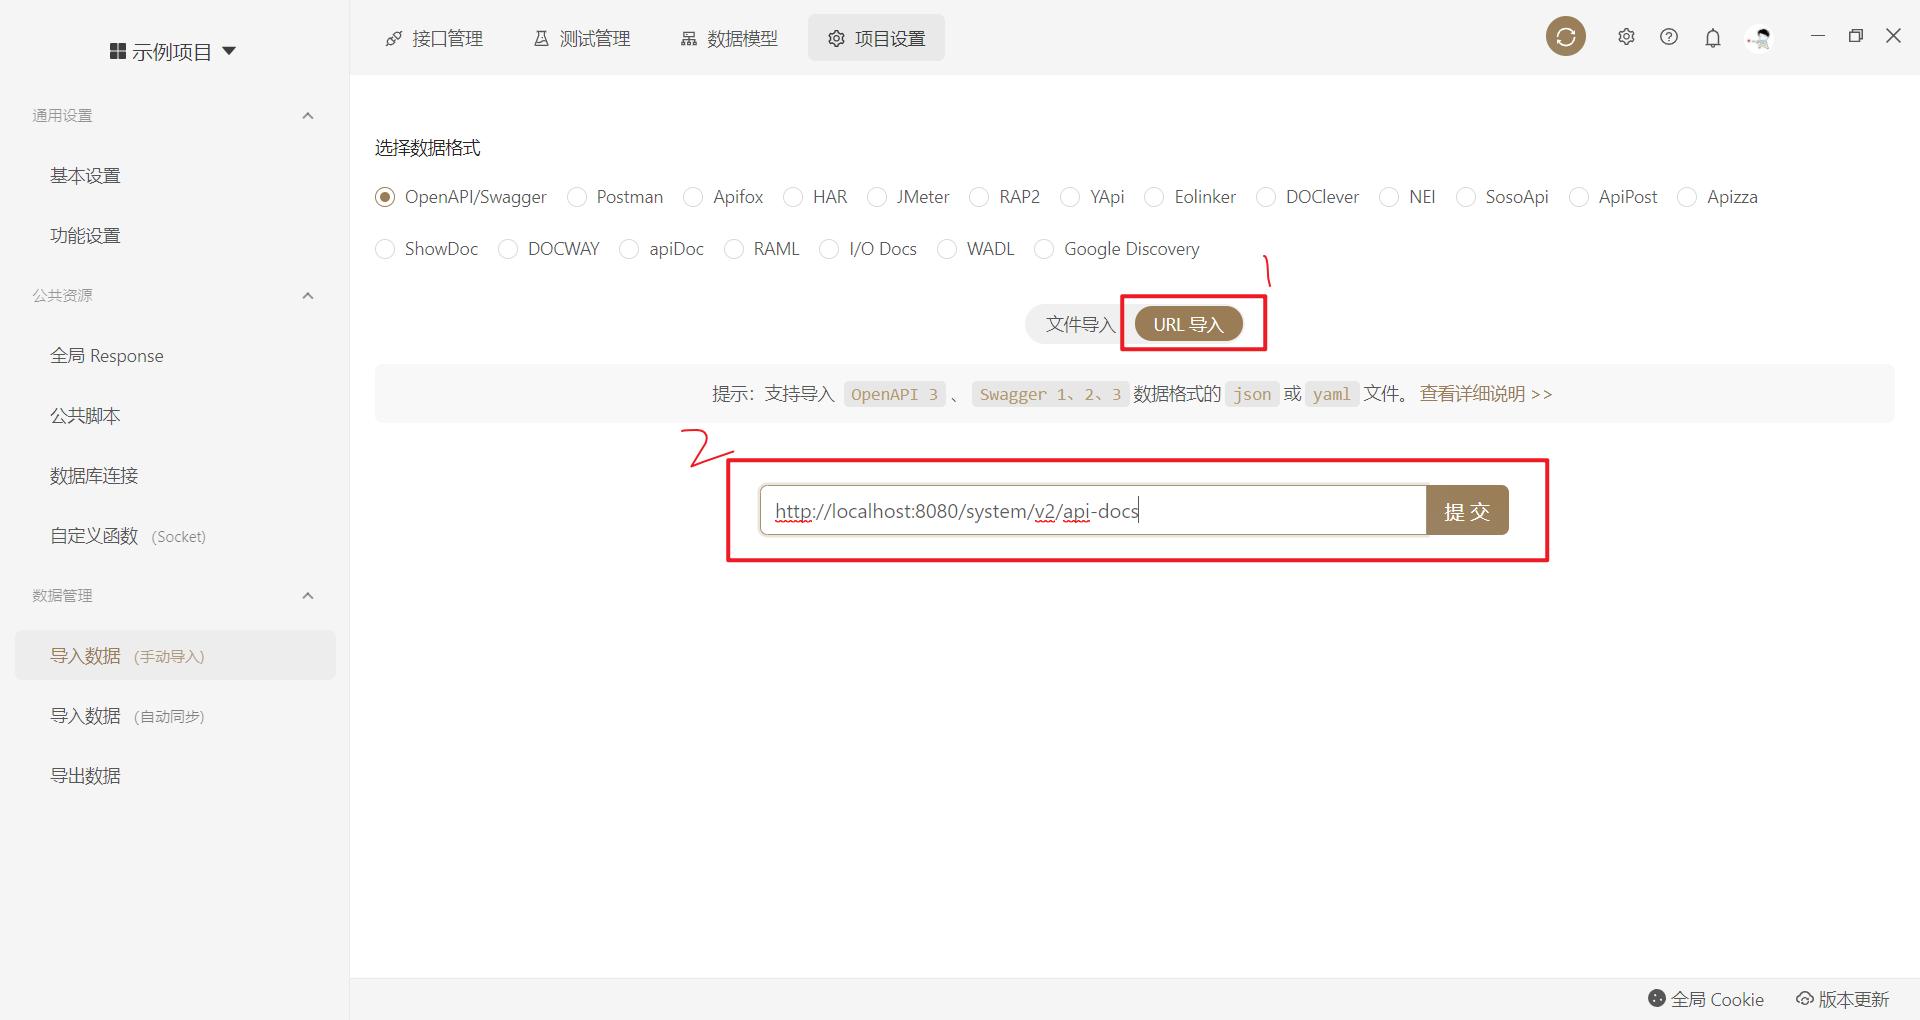Switch to the 接口管理 tab
The image size is (1920, 1020).
click(x=434, y=38)
